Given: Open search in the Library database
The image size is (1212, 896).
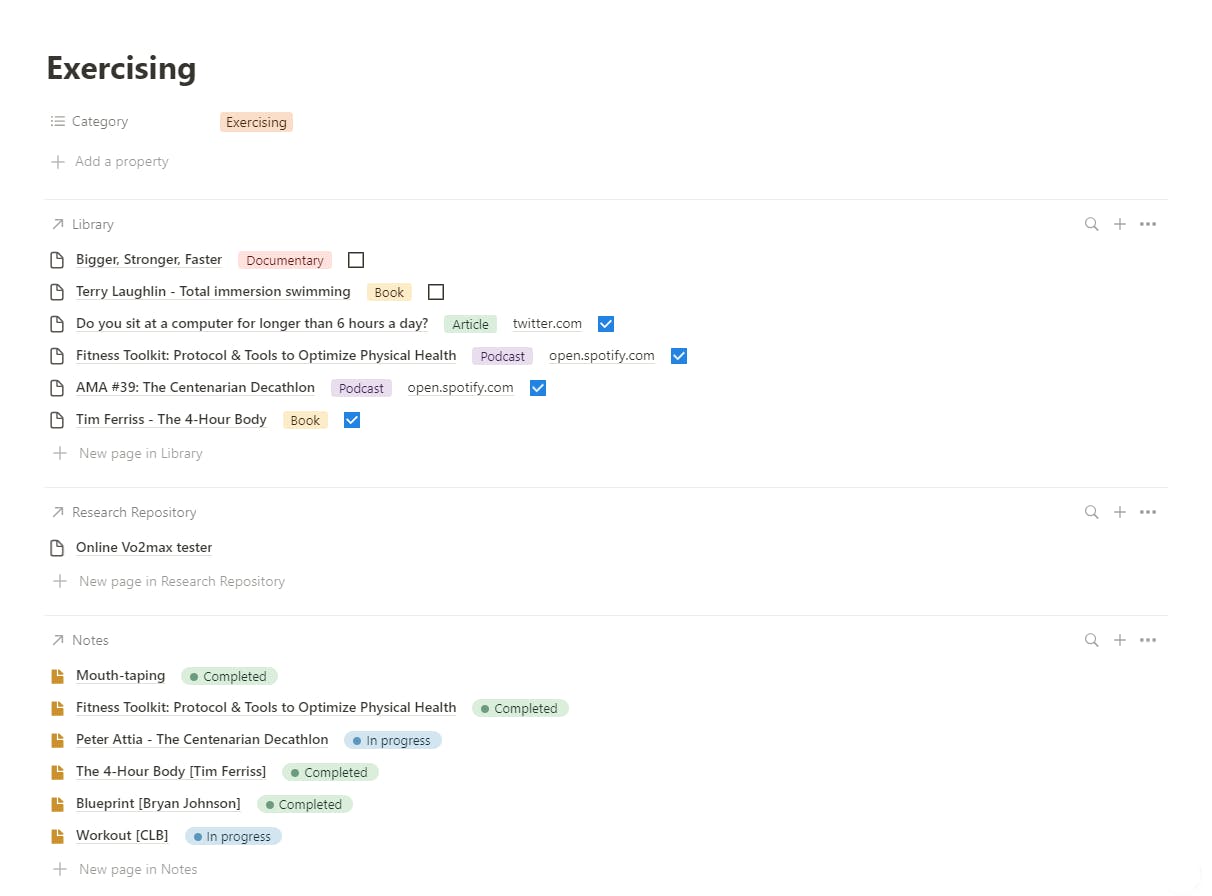Looking at the screenshot, I should [x=1091, y=224].
